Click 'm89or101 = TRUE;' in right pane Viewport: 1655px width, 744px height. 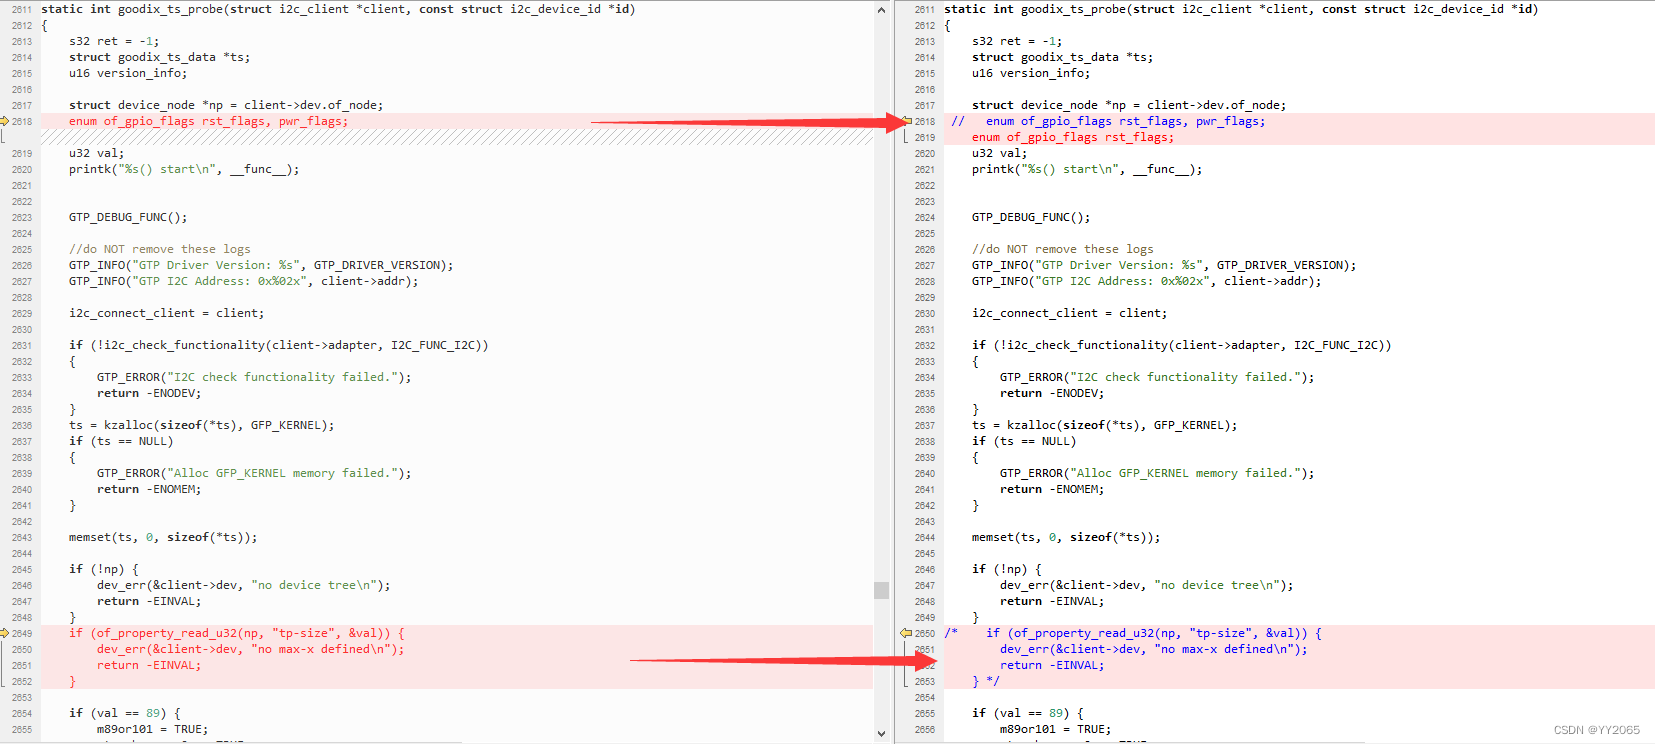(x=1056, y=729)
